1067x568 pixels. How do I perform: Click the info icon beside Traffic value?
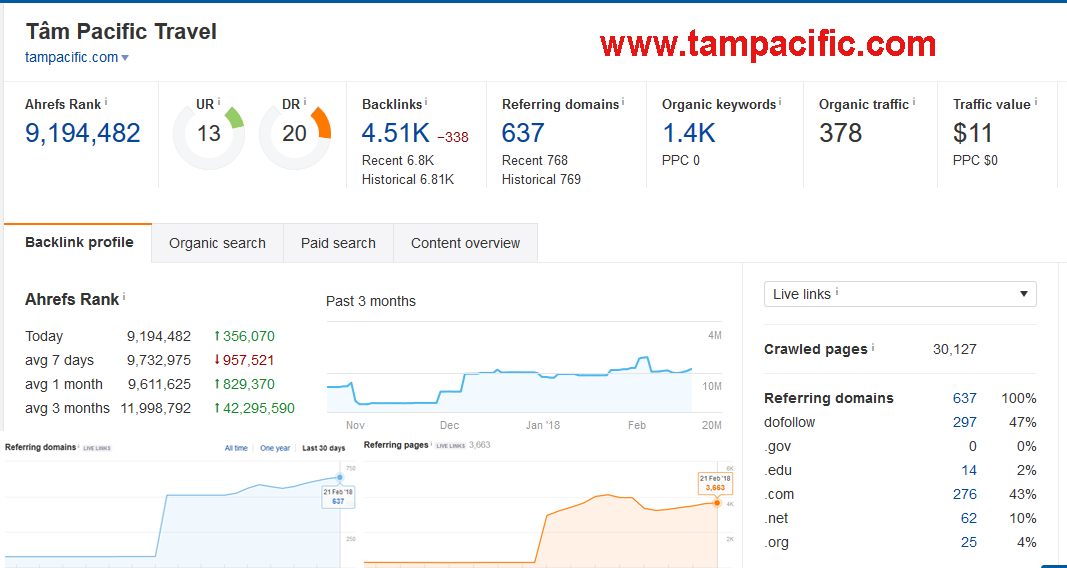(x=1036, y=101)
